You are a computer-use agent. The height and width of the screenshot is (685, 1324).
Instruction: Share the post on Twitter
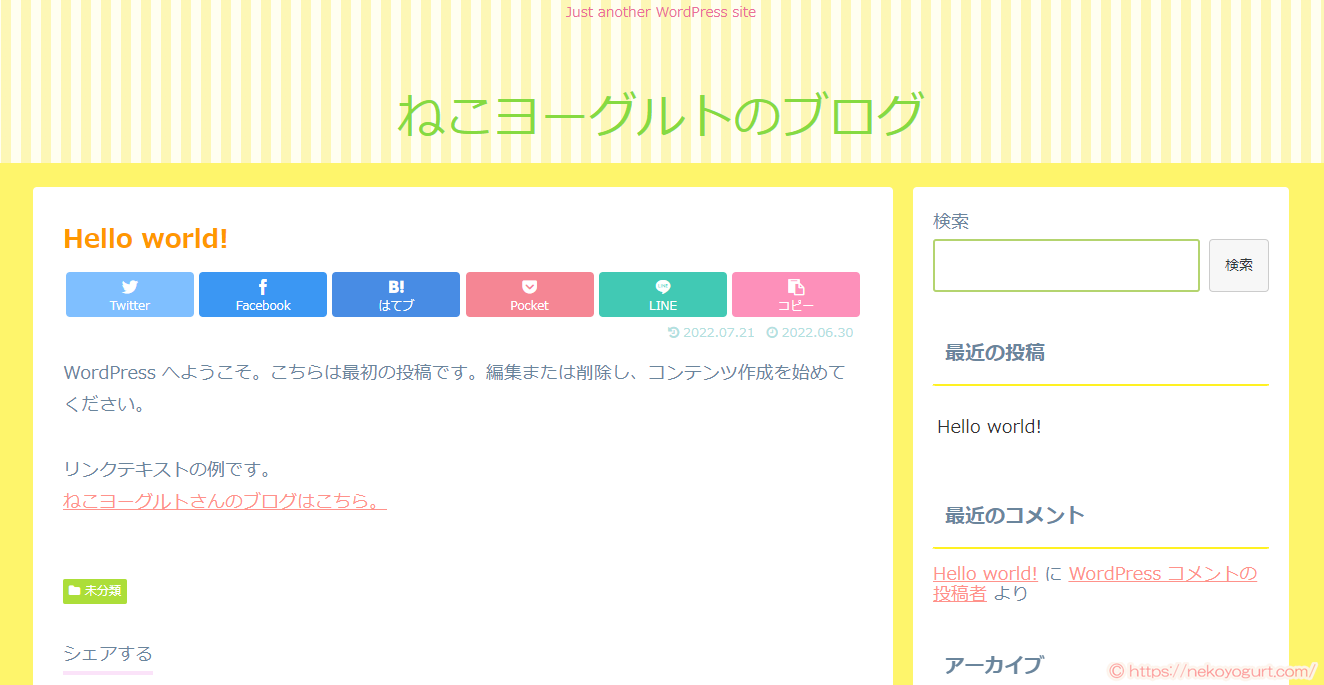pos(129,294)
